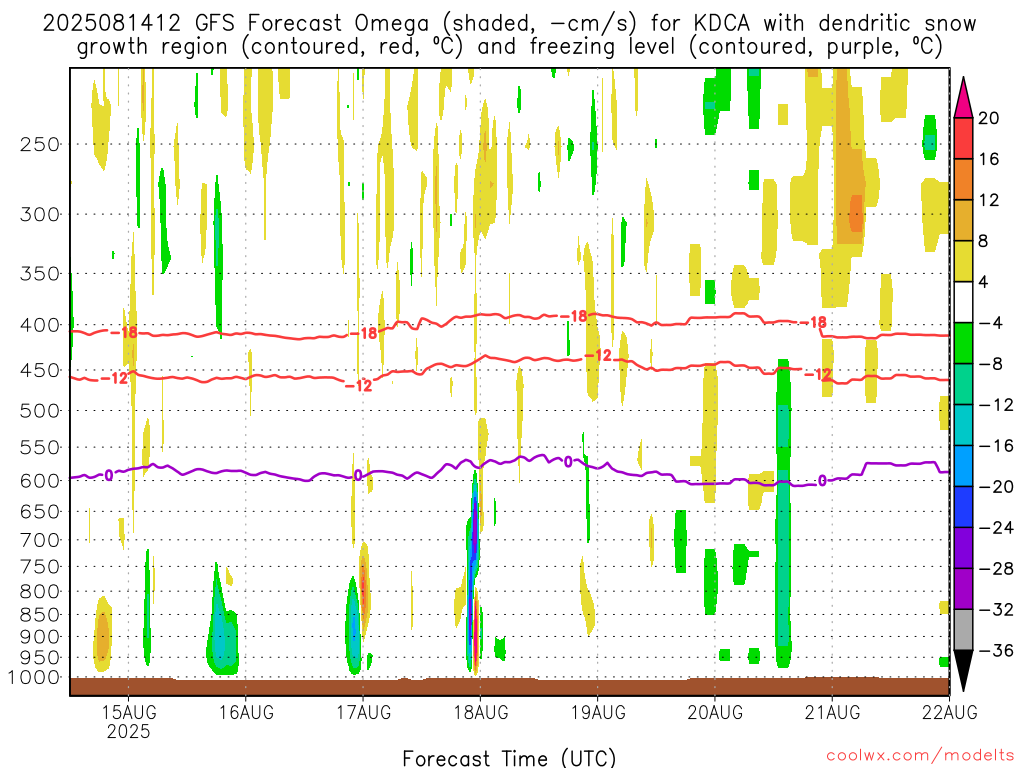
Task: Click the 450 pressure level label
Action: coord(40,370)
